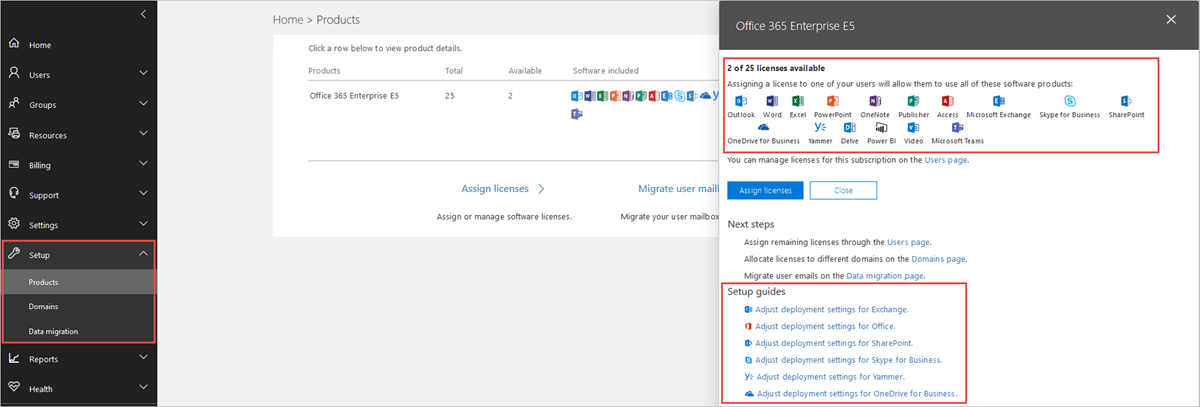Click the Access product icon
The width and height of the screenshot is (1200, 407).
click(947, 101)
